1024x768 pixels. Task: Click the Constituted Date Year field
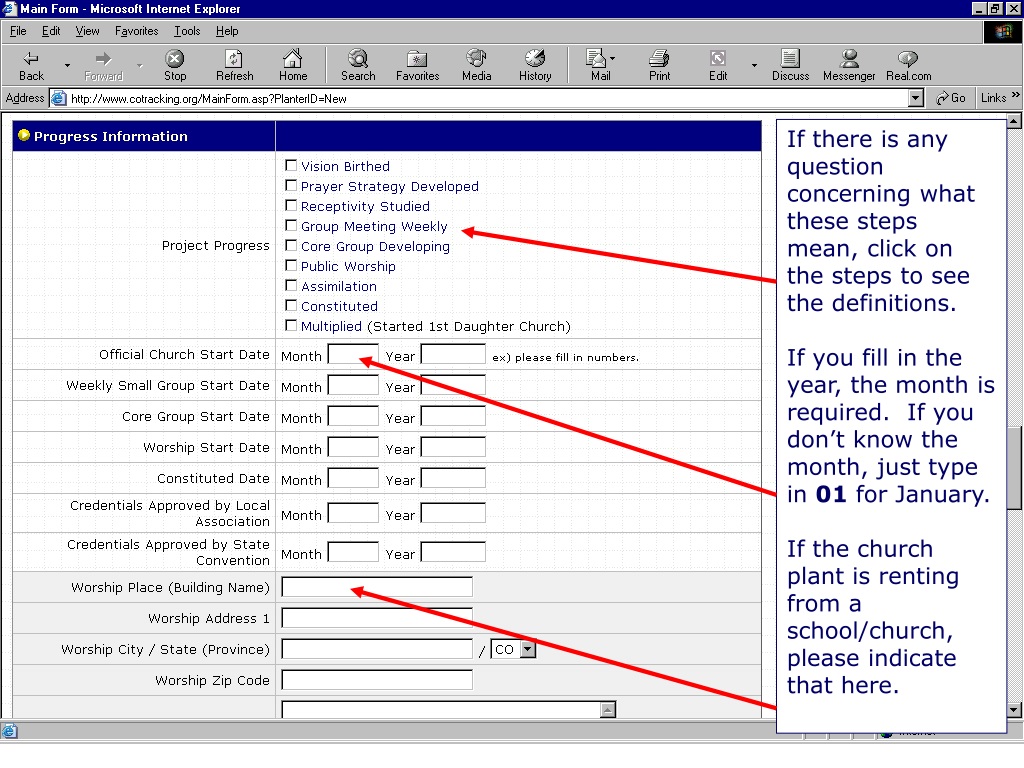point(453,478)
